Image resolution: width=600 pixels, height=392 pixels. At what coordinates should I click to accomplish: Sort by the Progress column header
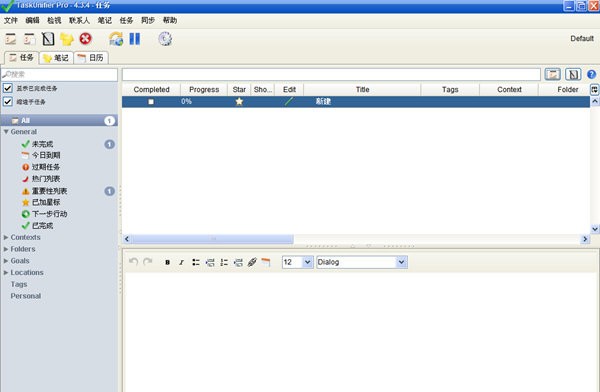point(204,90)
